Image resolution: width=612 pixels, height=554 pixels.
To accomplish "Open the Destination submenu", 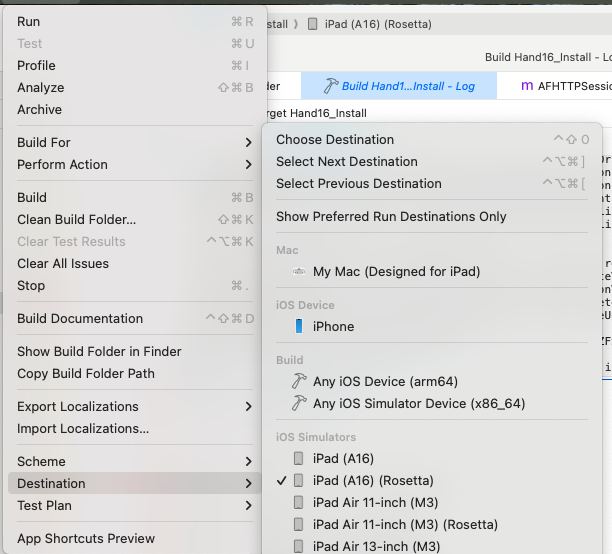I will click(135, 483).
